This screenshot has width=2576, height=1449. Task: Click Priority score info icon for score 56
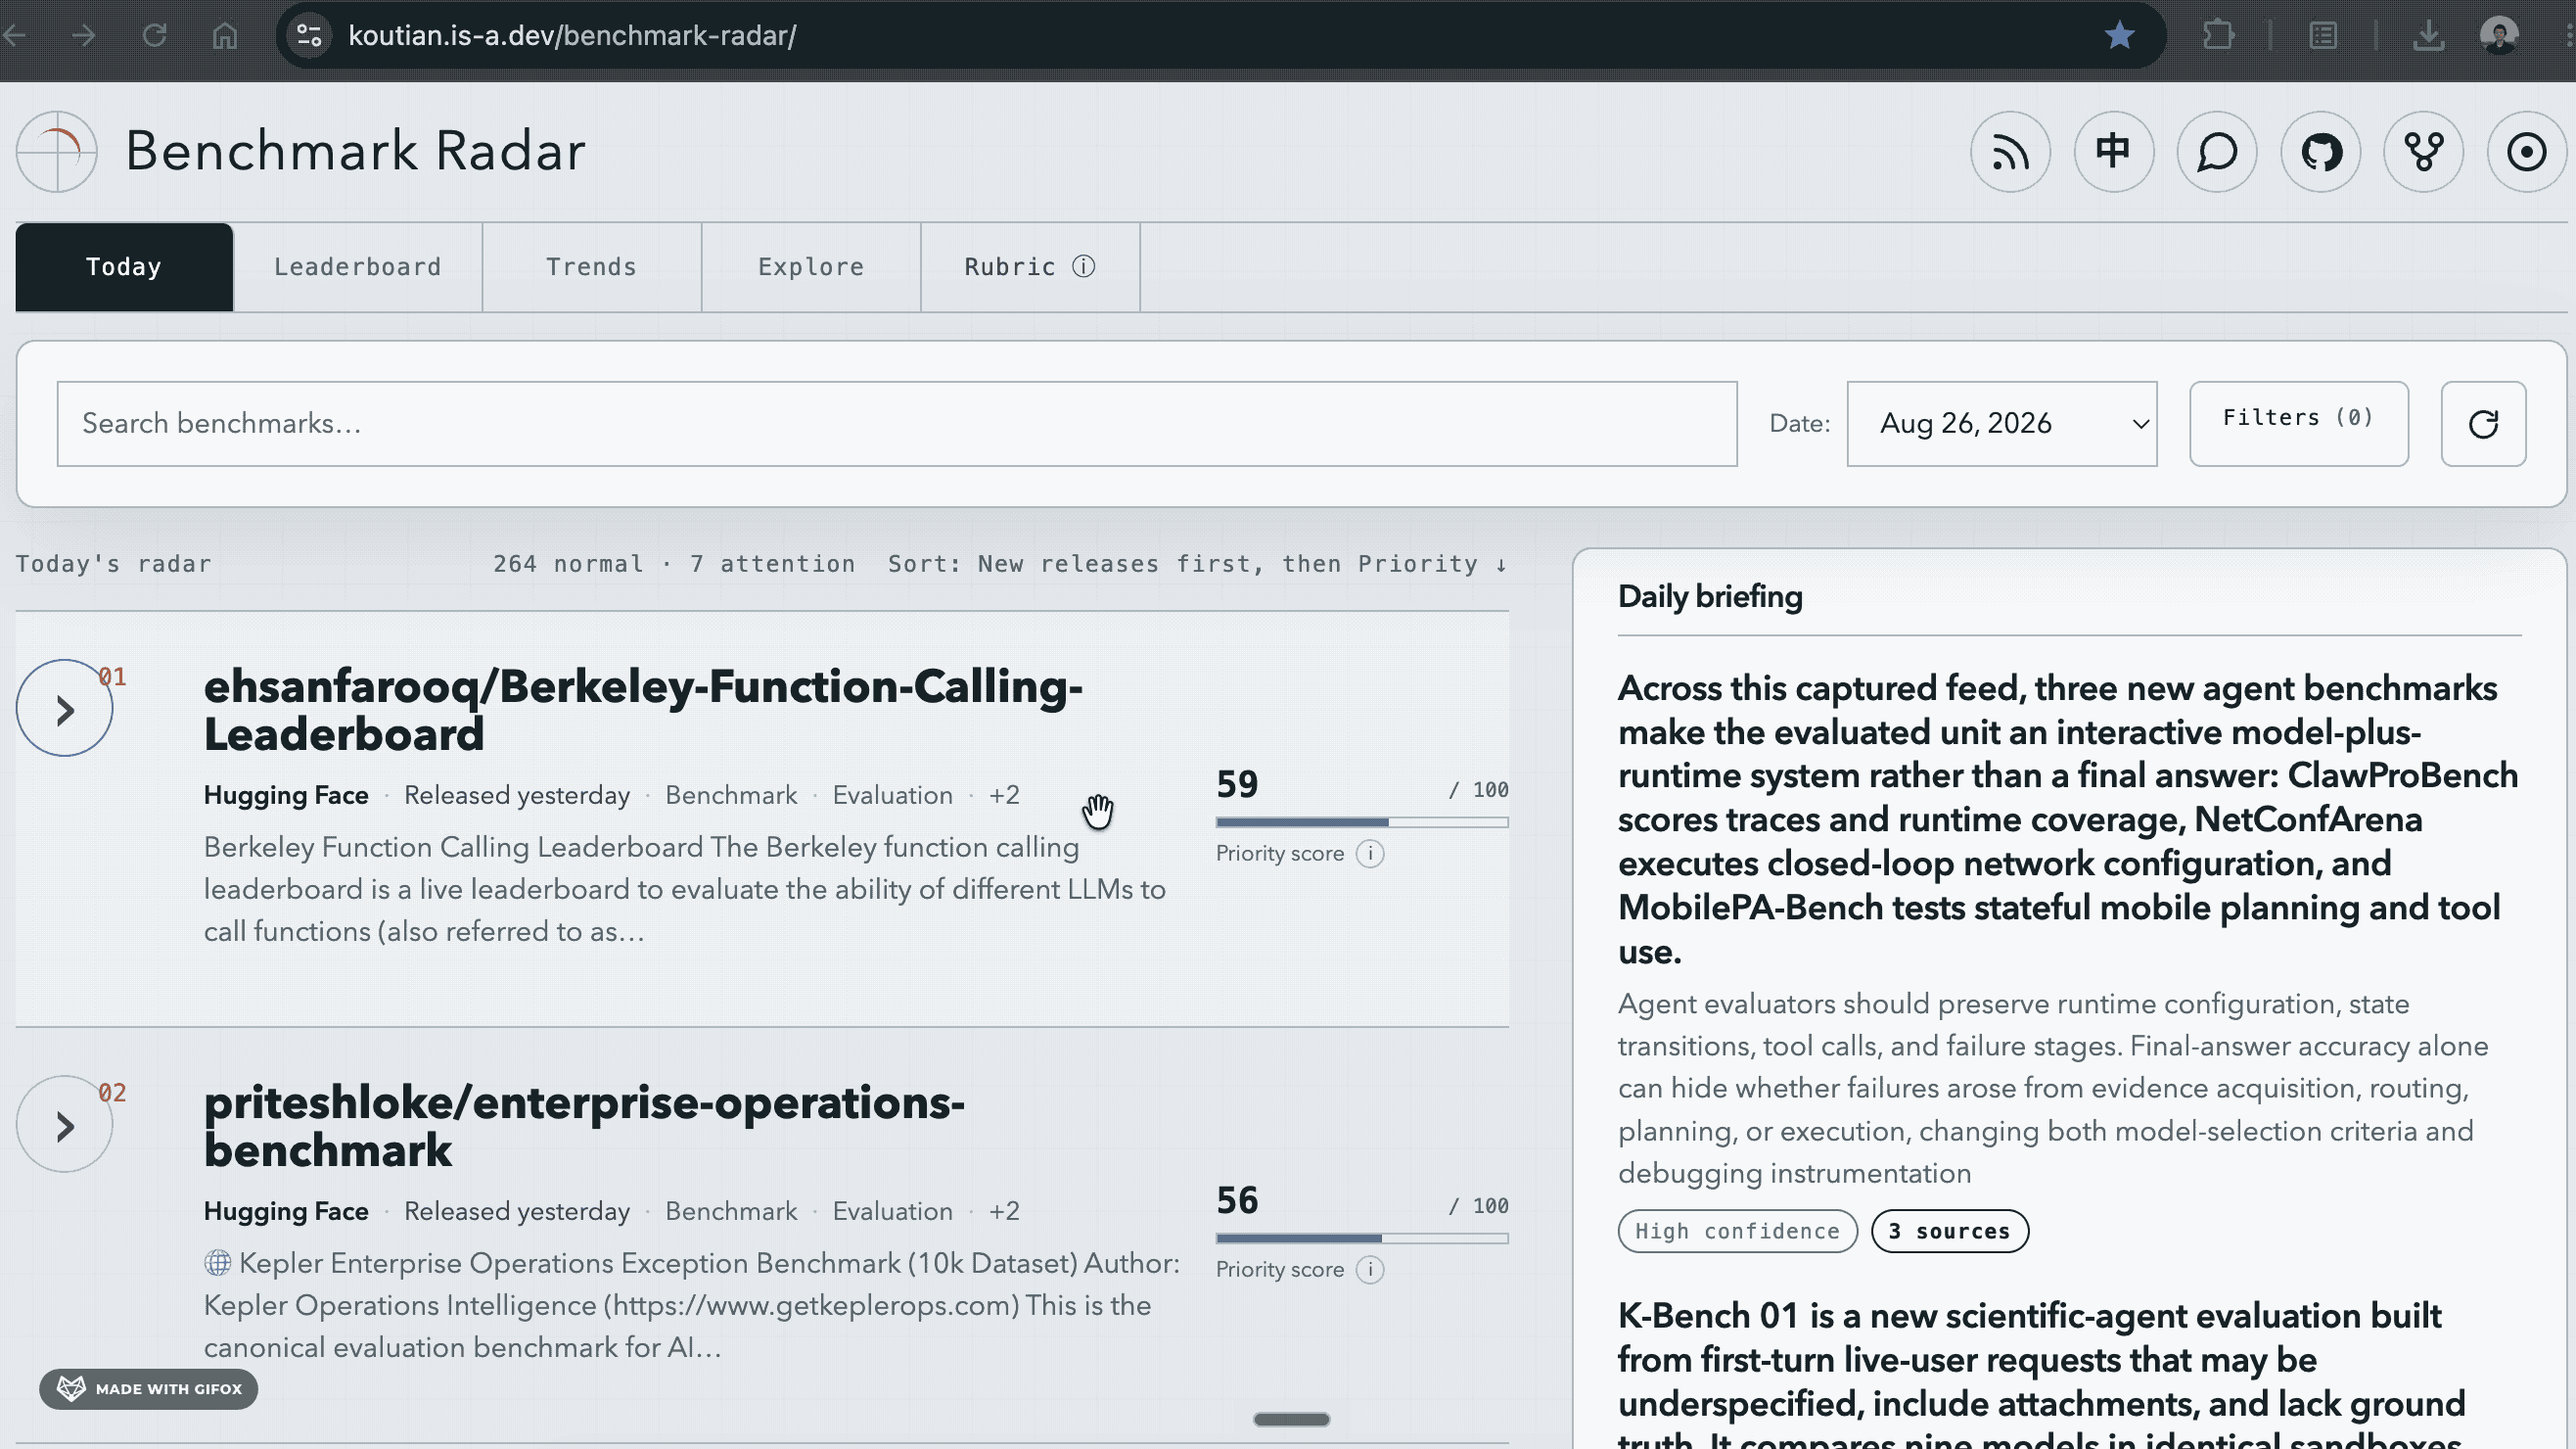click(x=1370, y=1270)
